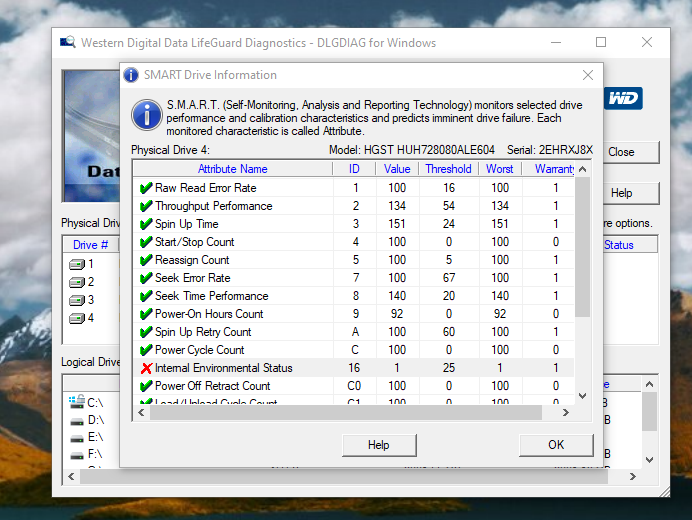The width and height of the screenshot is (692, 520).
Task: Select the F:\ logical drive icon
Action: (x=77, y=455)
